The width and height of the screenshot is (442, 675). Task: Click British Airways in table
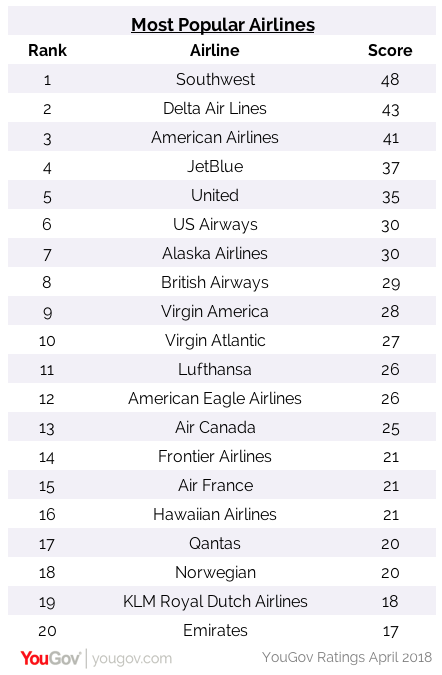click(x=215, y=283)
